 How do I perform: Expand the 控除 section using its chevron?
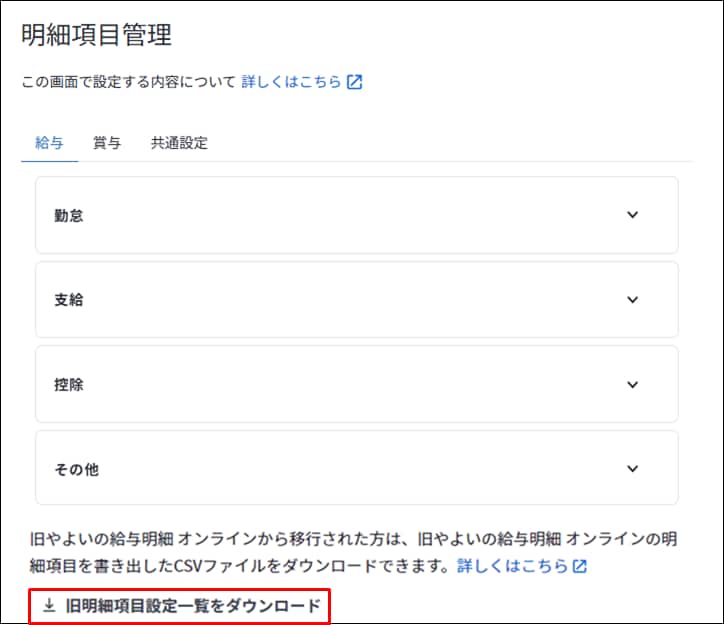pos(632,384)
